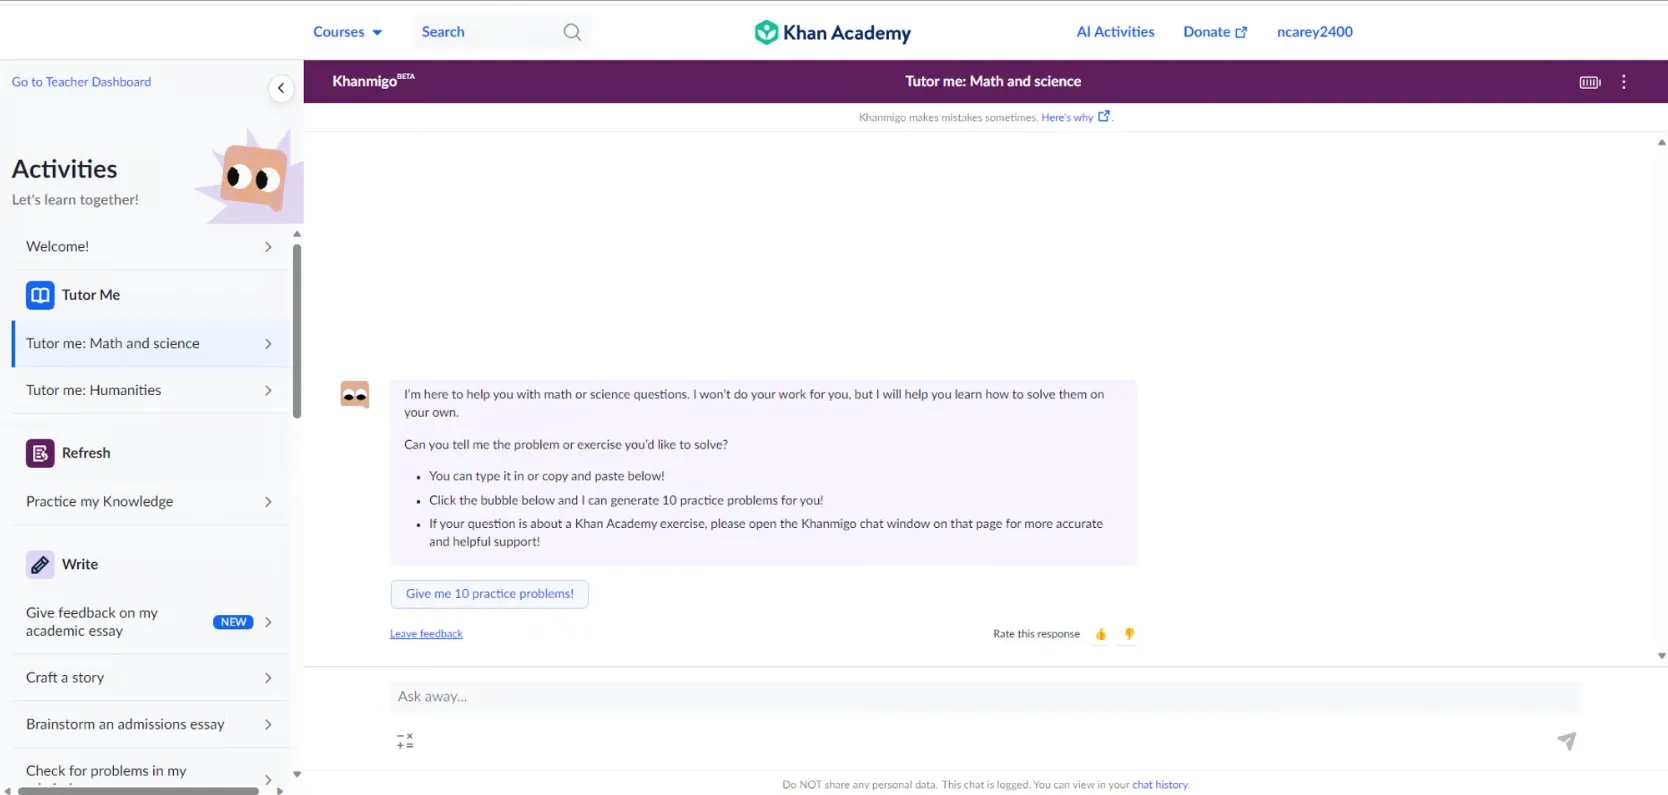Open the Leave feedback link
Viewport: 1668px width, 795px height.
[x=426, y=634]
